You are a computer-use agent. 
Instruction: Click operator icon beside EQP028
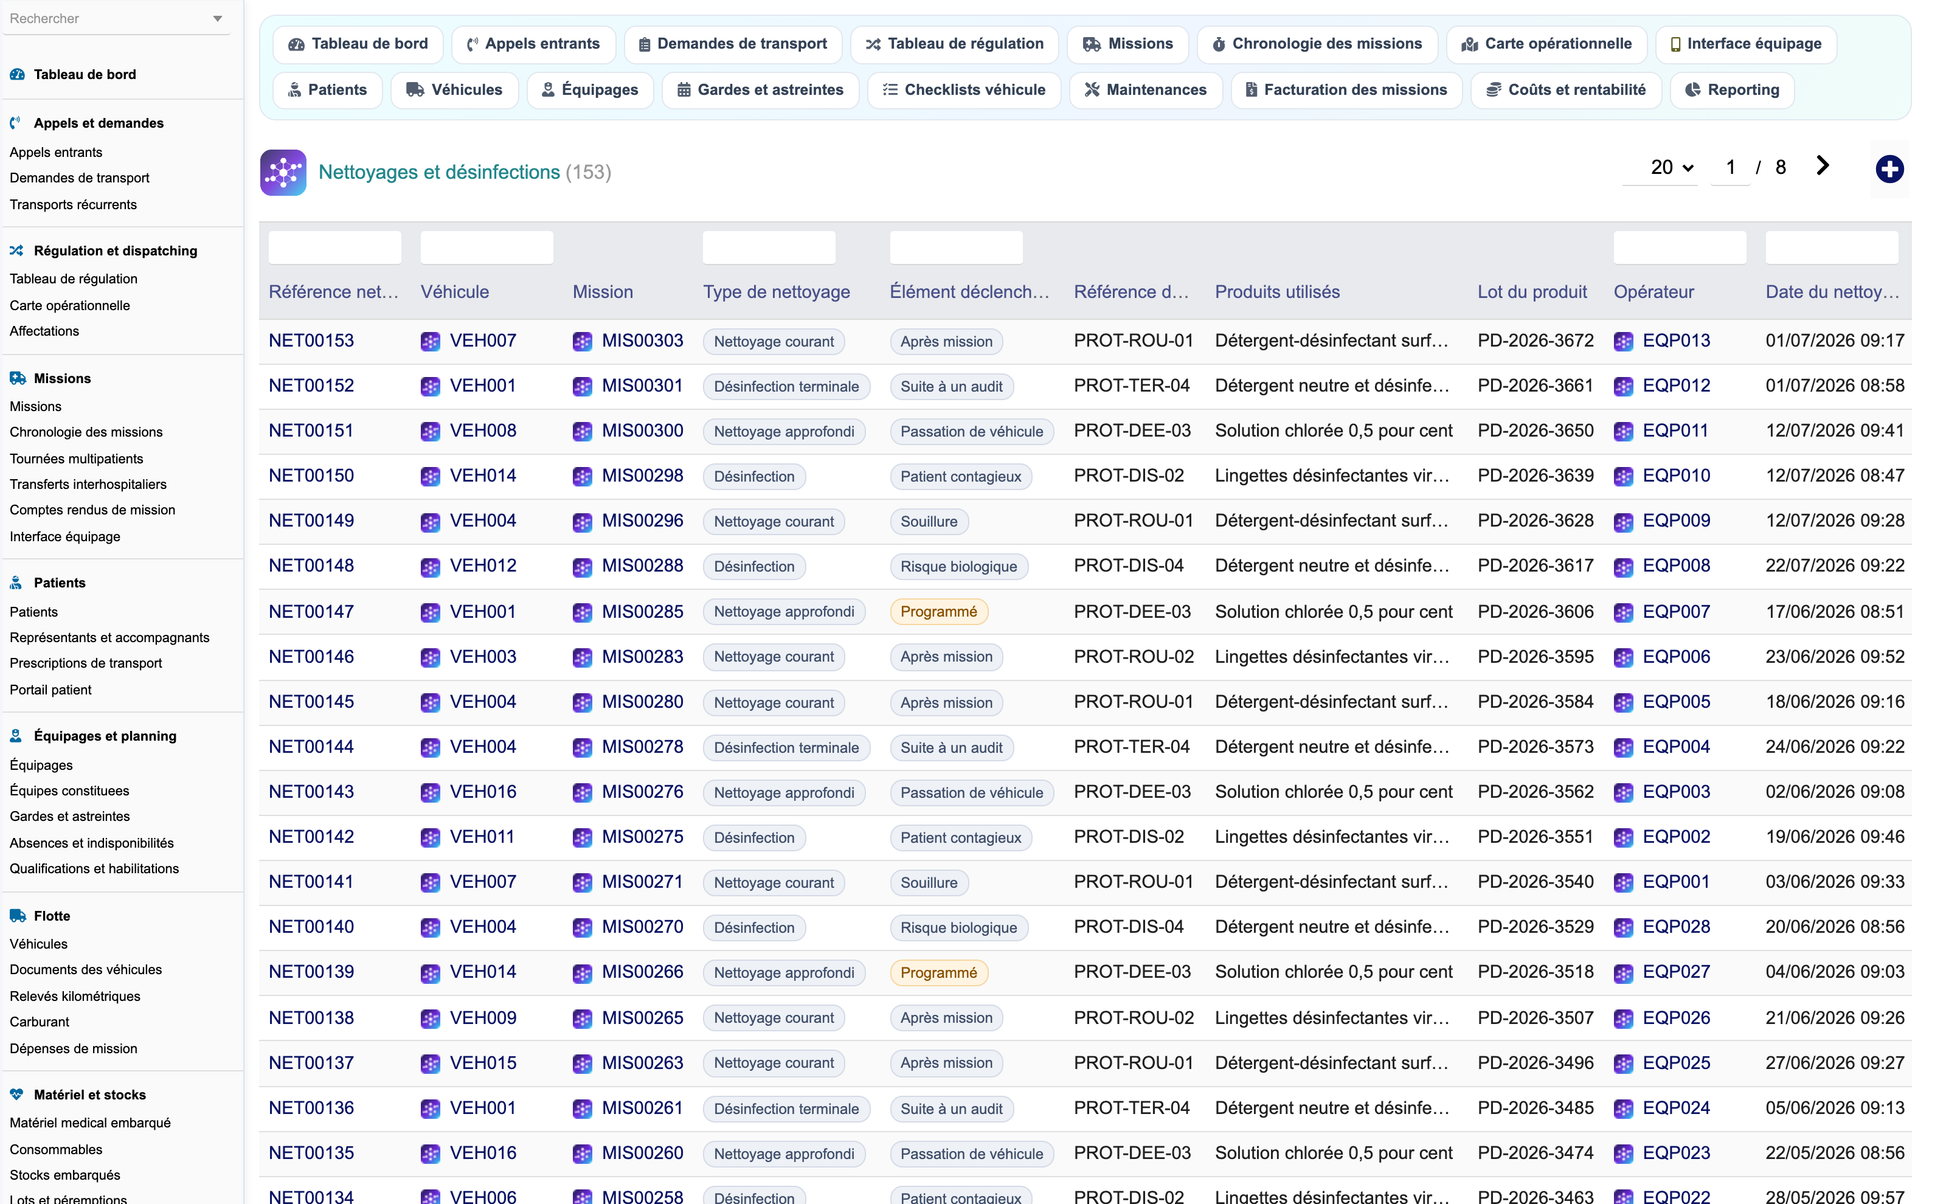[x=1623, y=927]
